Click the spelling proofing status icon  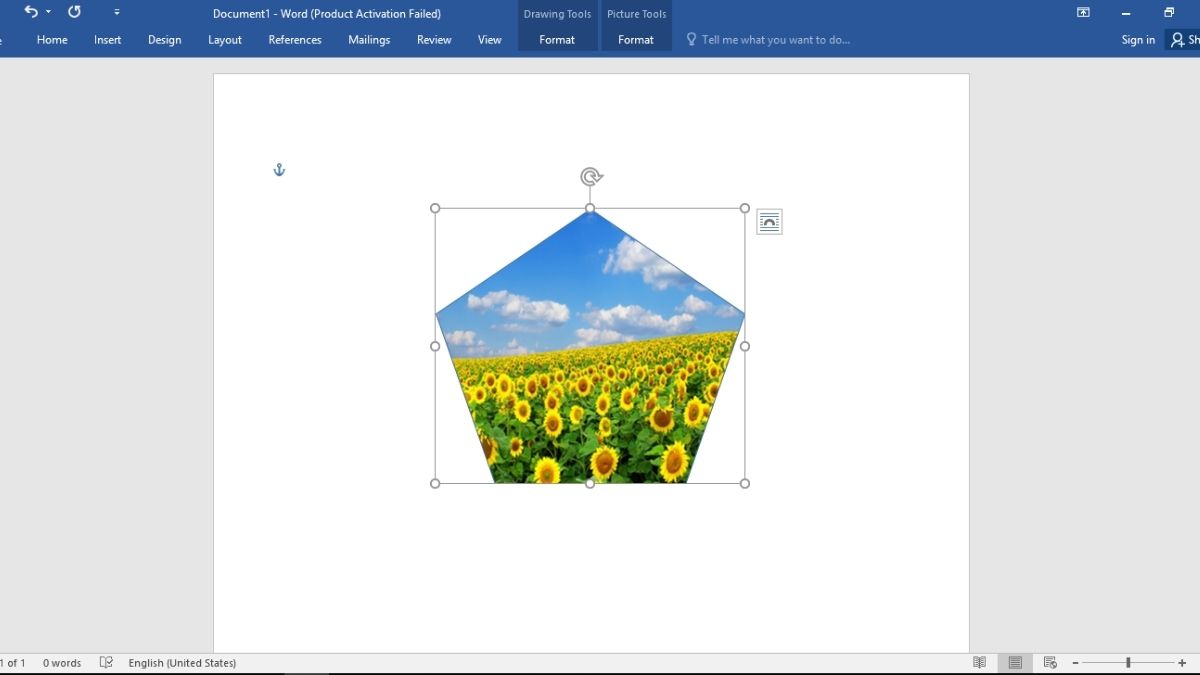click(106, 662)
